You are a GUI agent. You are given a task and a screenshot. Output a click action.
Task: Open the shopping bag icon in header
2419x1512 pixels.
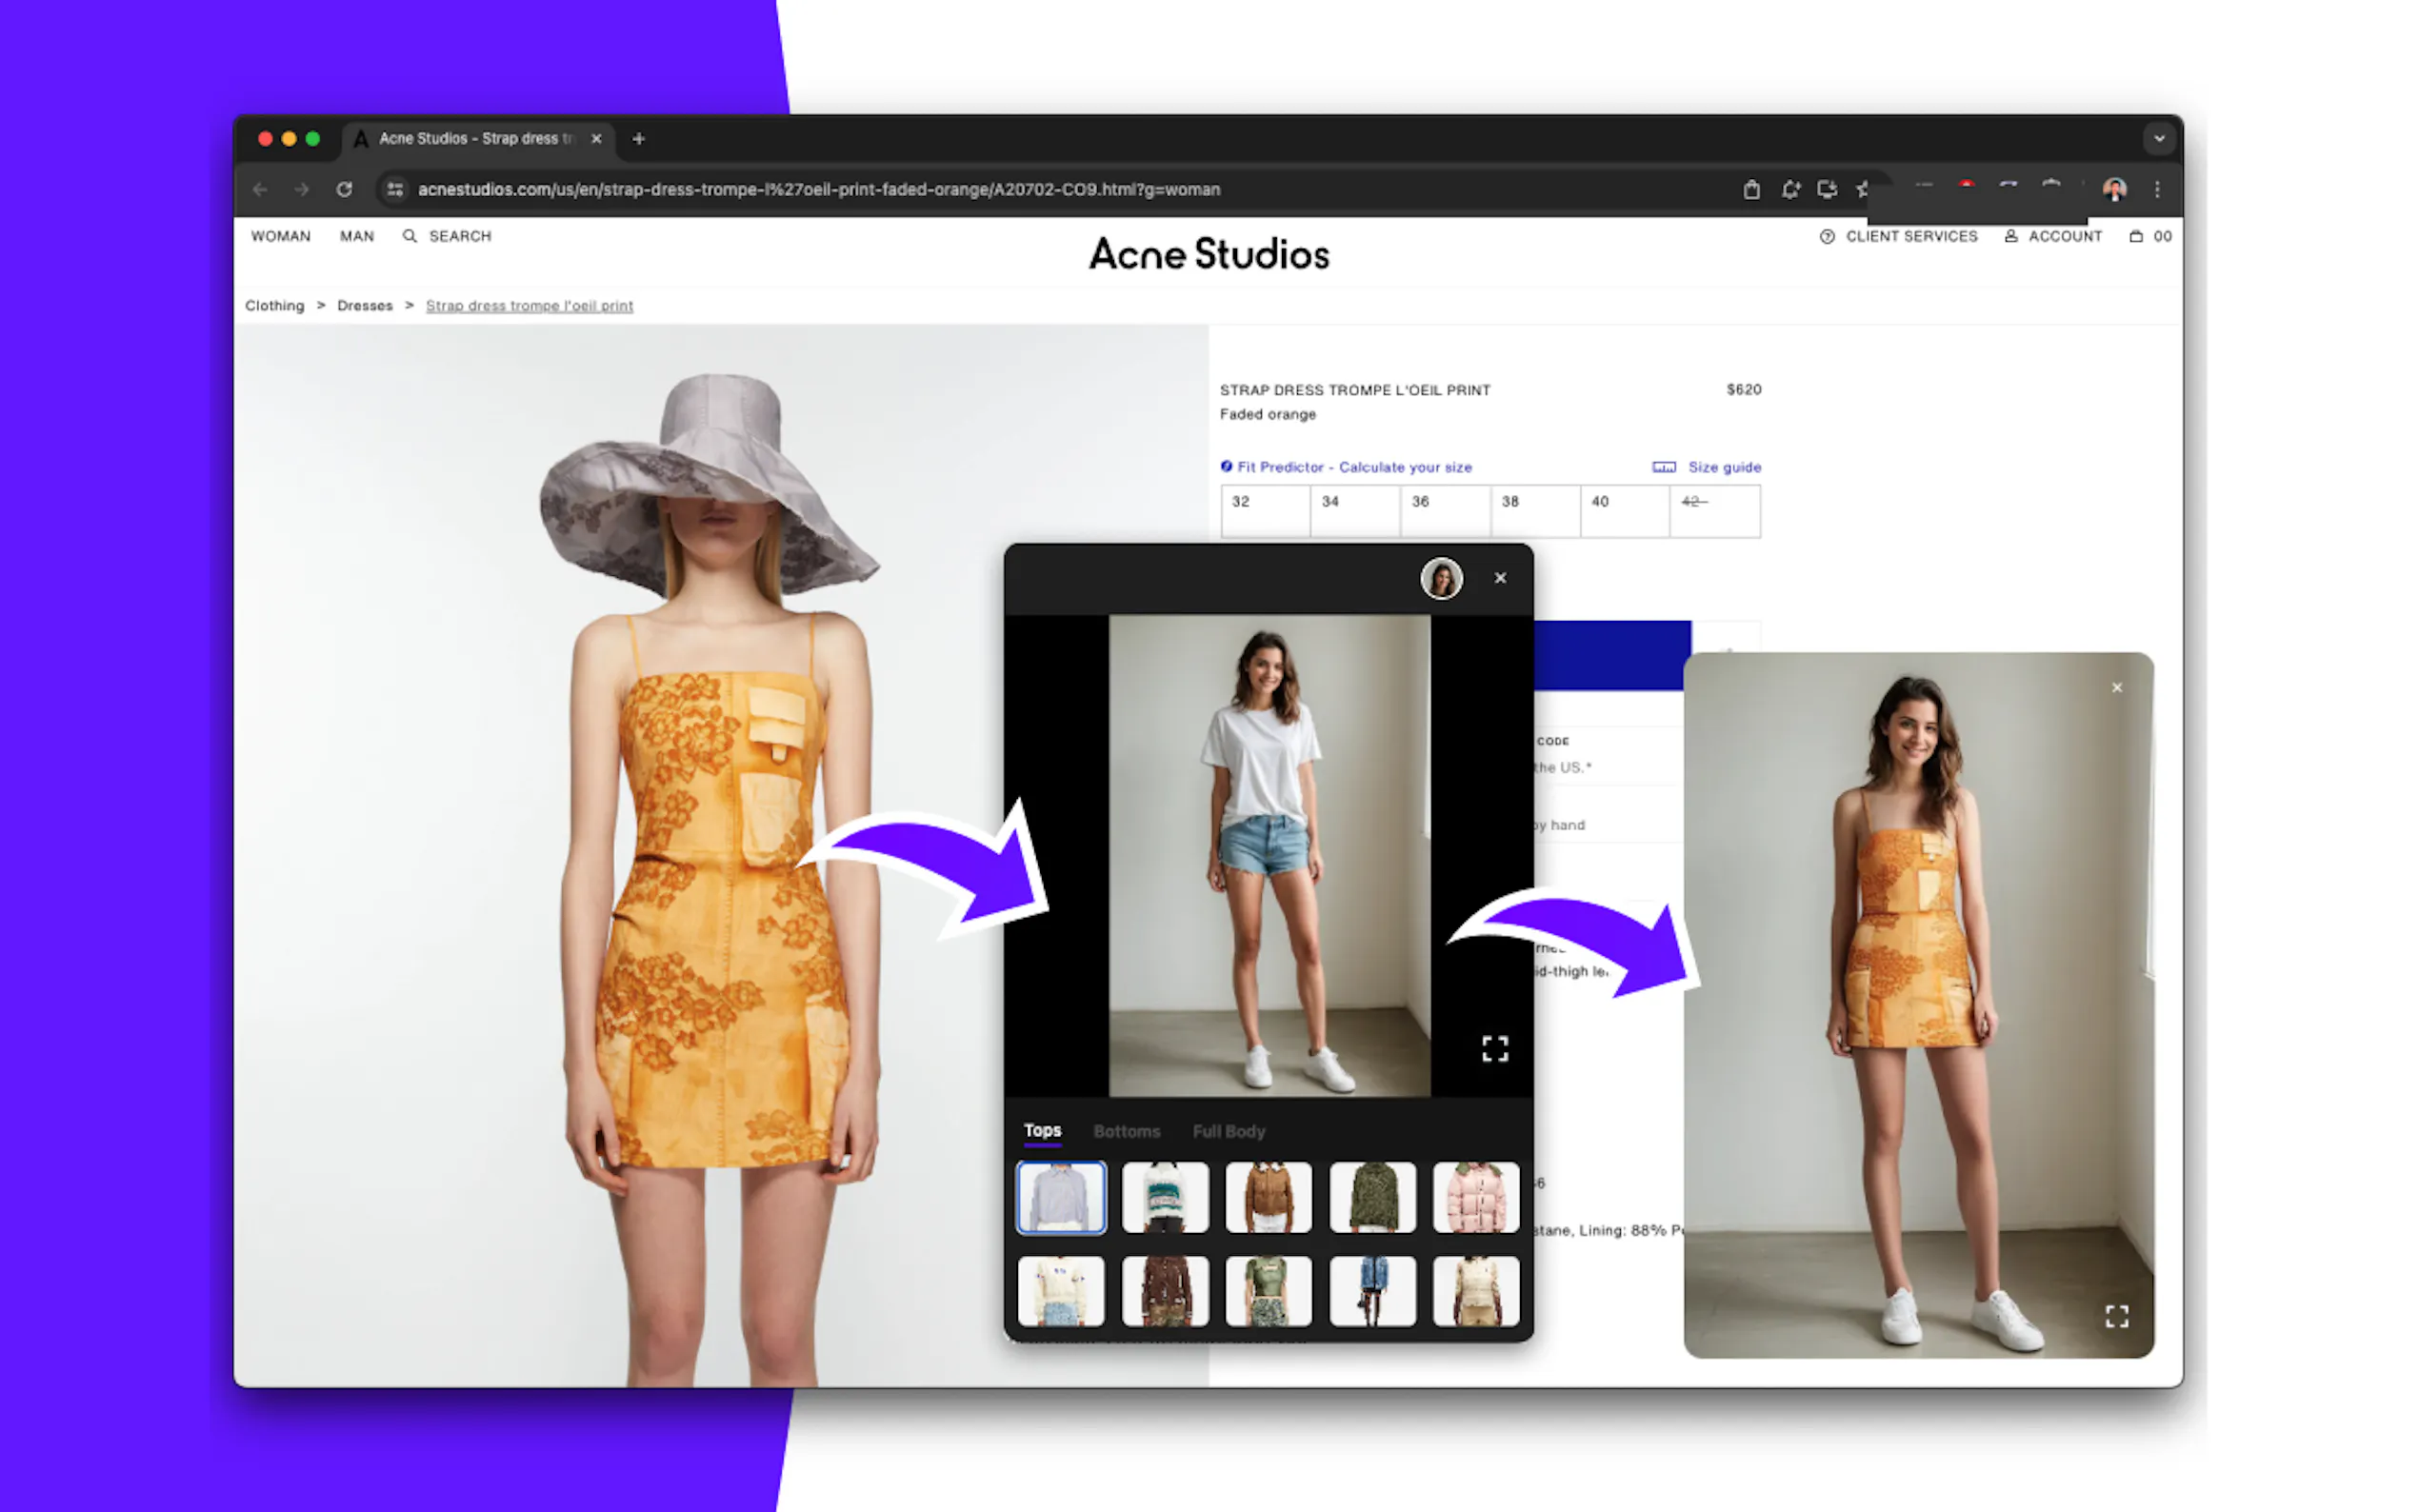[2135, 236]
